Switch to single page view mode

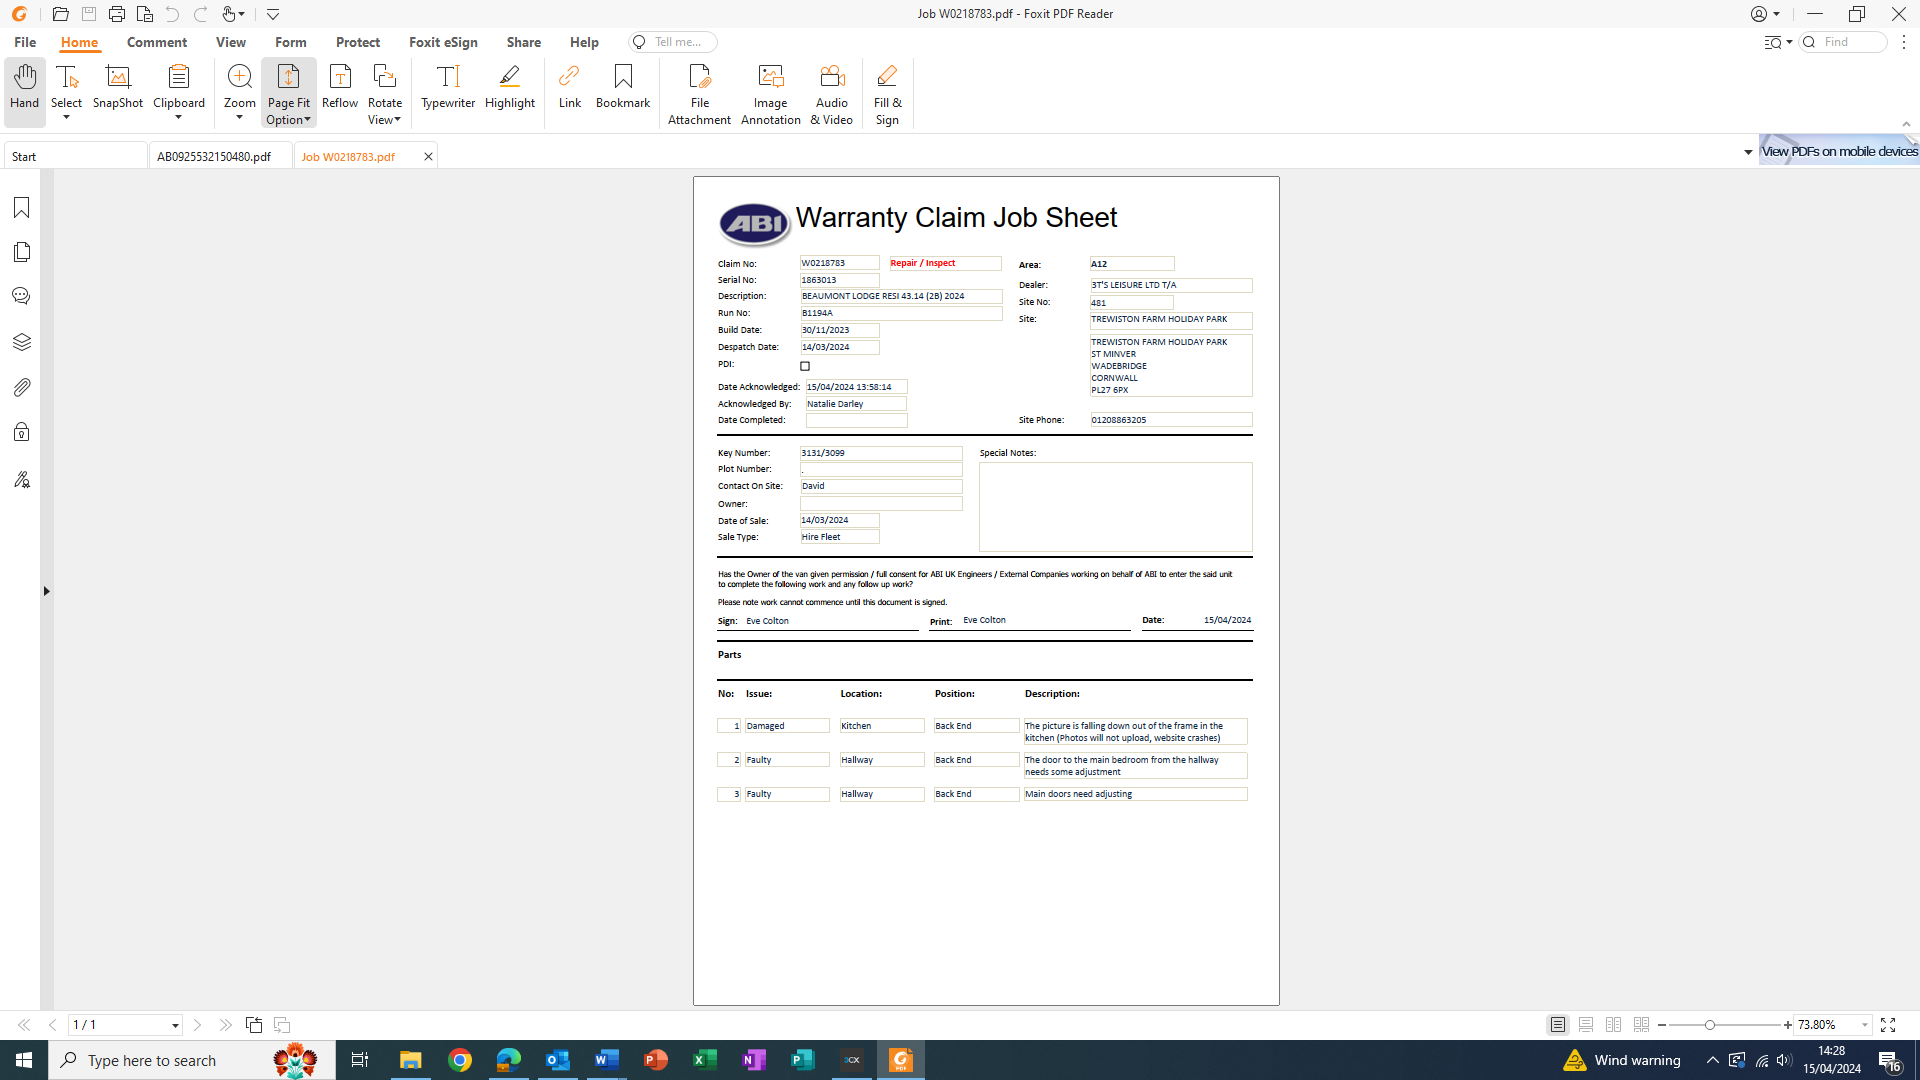click(1558, 1025)
